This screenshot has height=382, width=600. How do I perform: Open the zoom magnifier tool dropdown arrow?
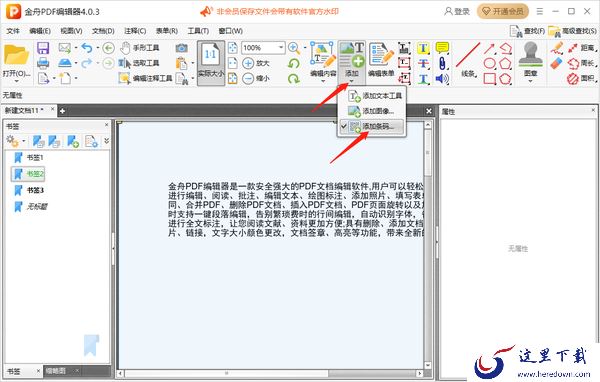point(305,48)
